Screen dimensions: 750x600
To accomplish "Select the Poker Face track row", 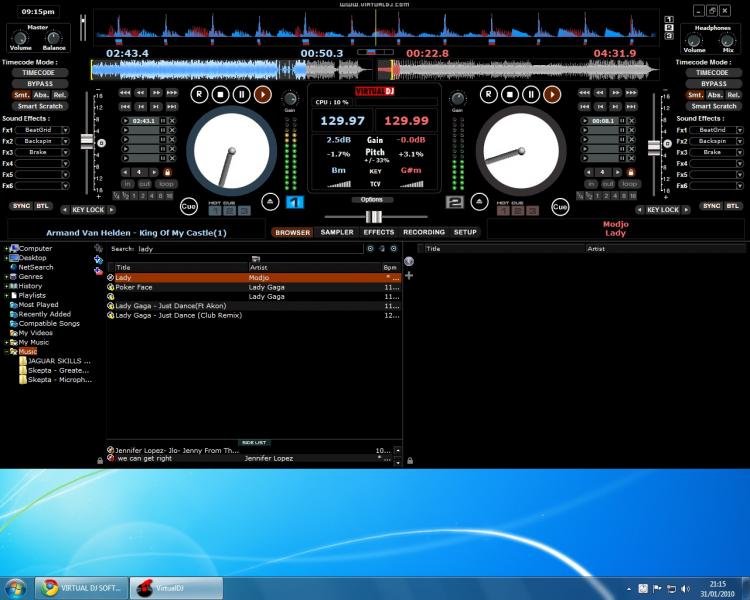I will pyautogui.click(x=254, y=287).
